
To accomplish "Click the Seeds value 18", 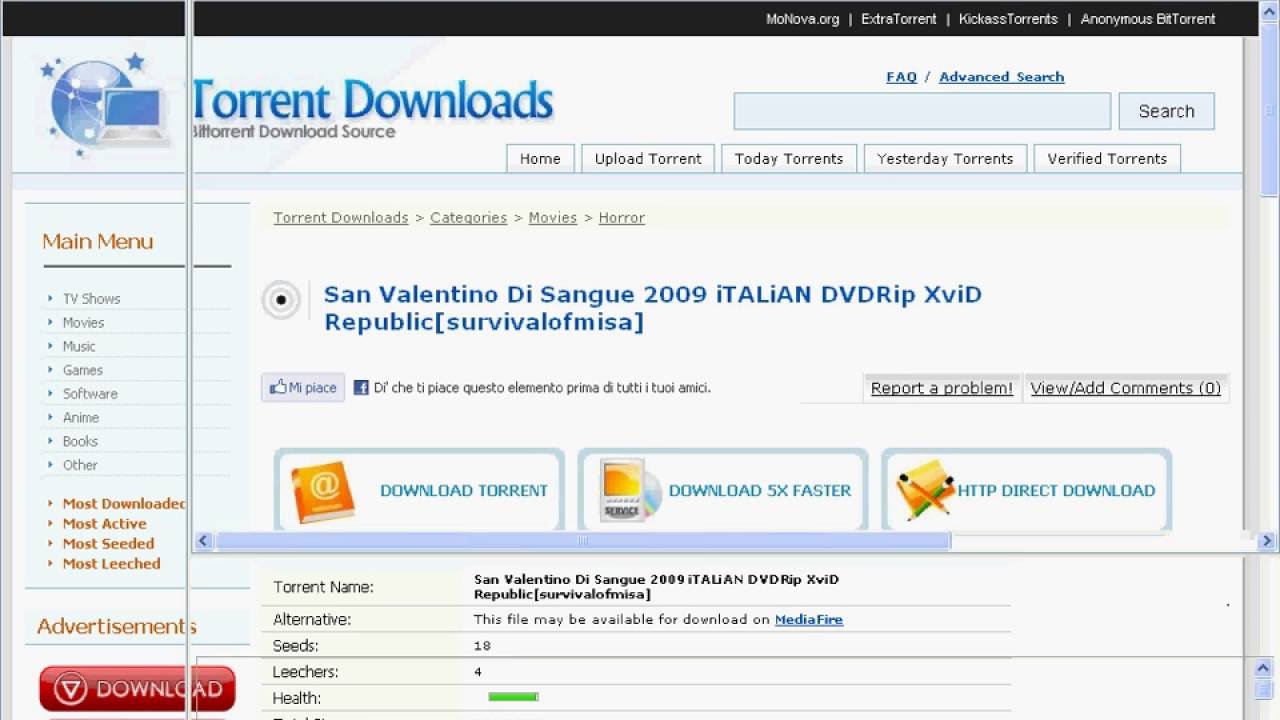I will (x=482, y=646).
